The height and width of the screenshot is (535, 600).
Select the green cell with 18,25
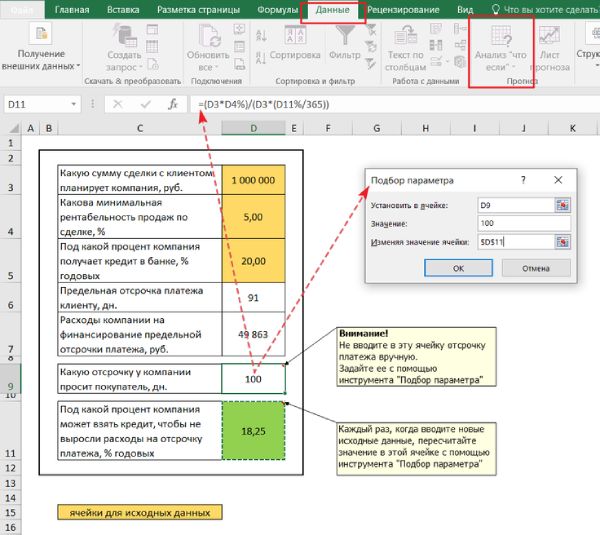[253, 429]
